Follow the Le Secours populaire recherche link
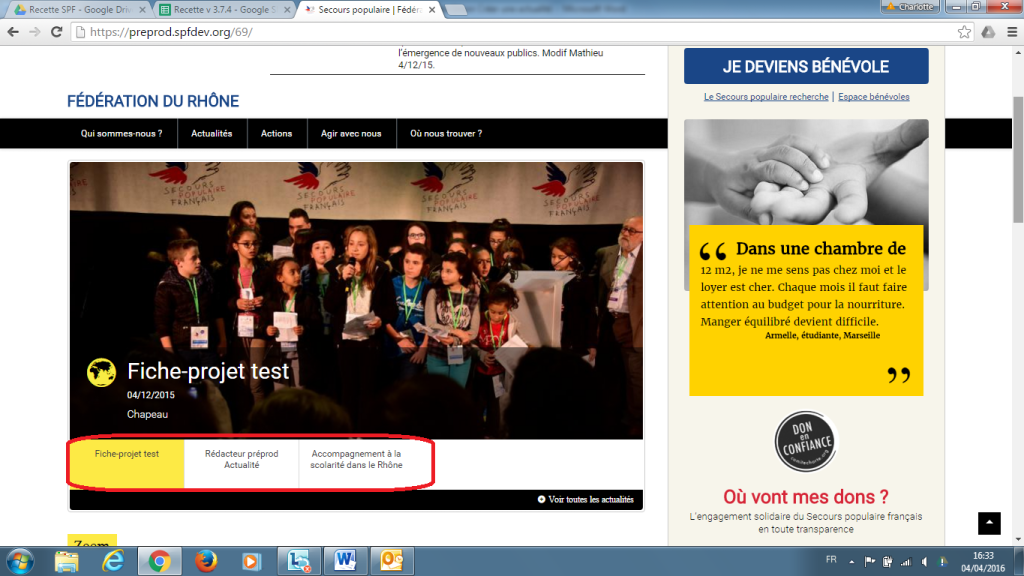This screenshot has width=1024, height=576. coord(766,97)
